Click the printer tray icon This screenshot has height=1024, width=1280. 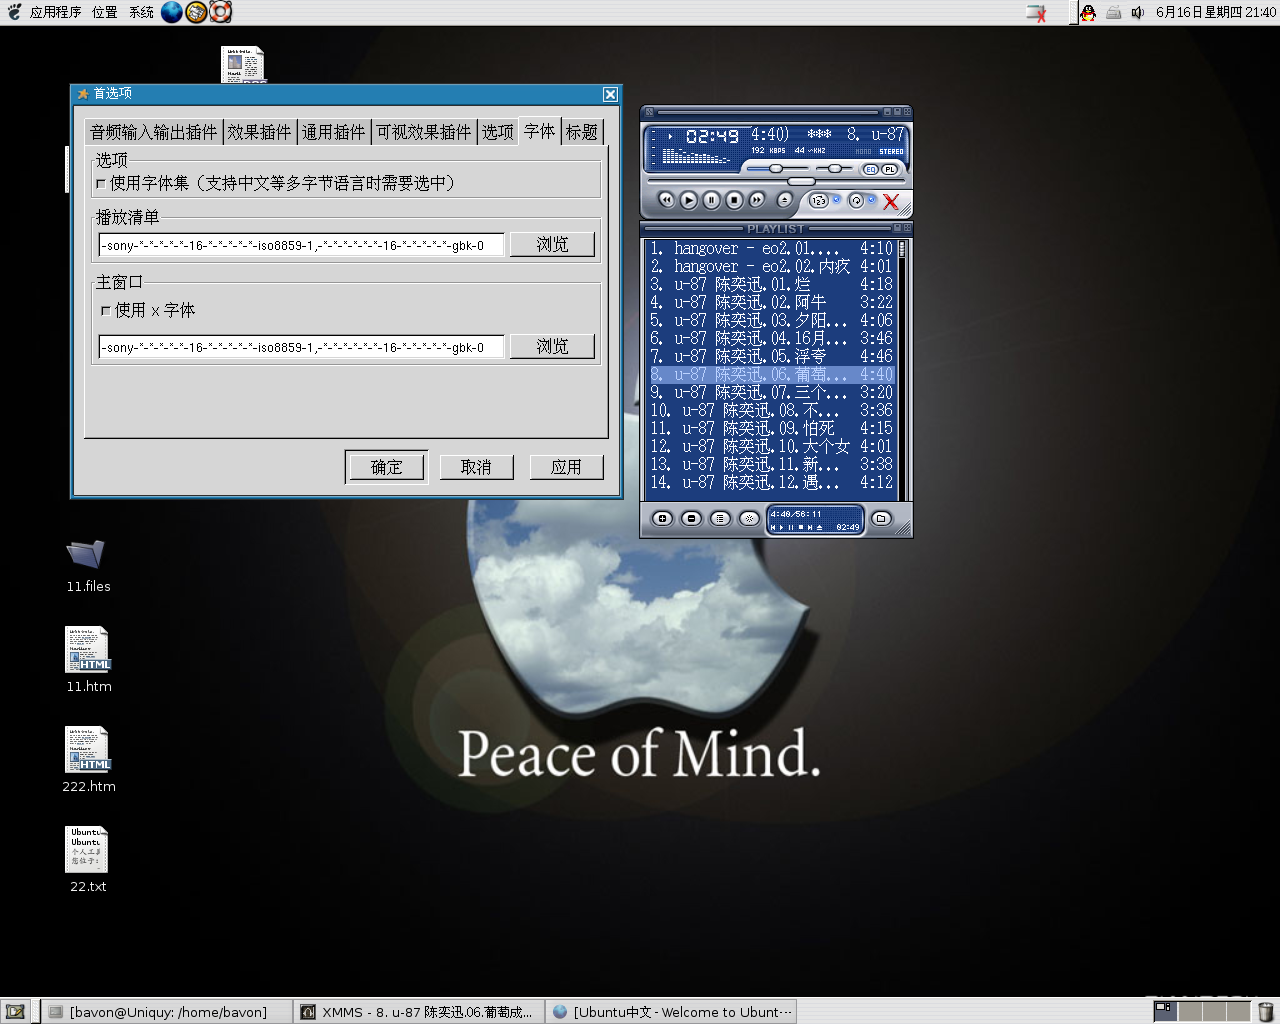click(x=1113, y=13)
